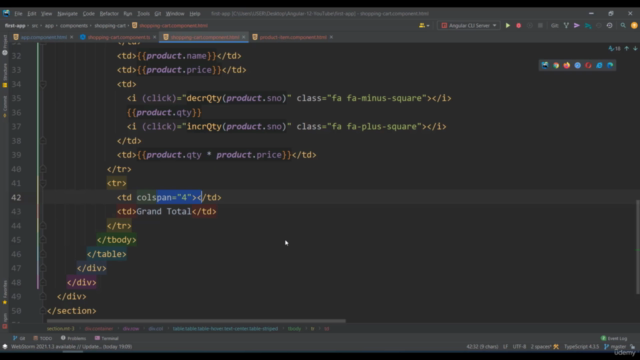Open the Terminal tool window
640x360 pixels.
tap(107, 338)
